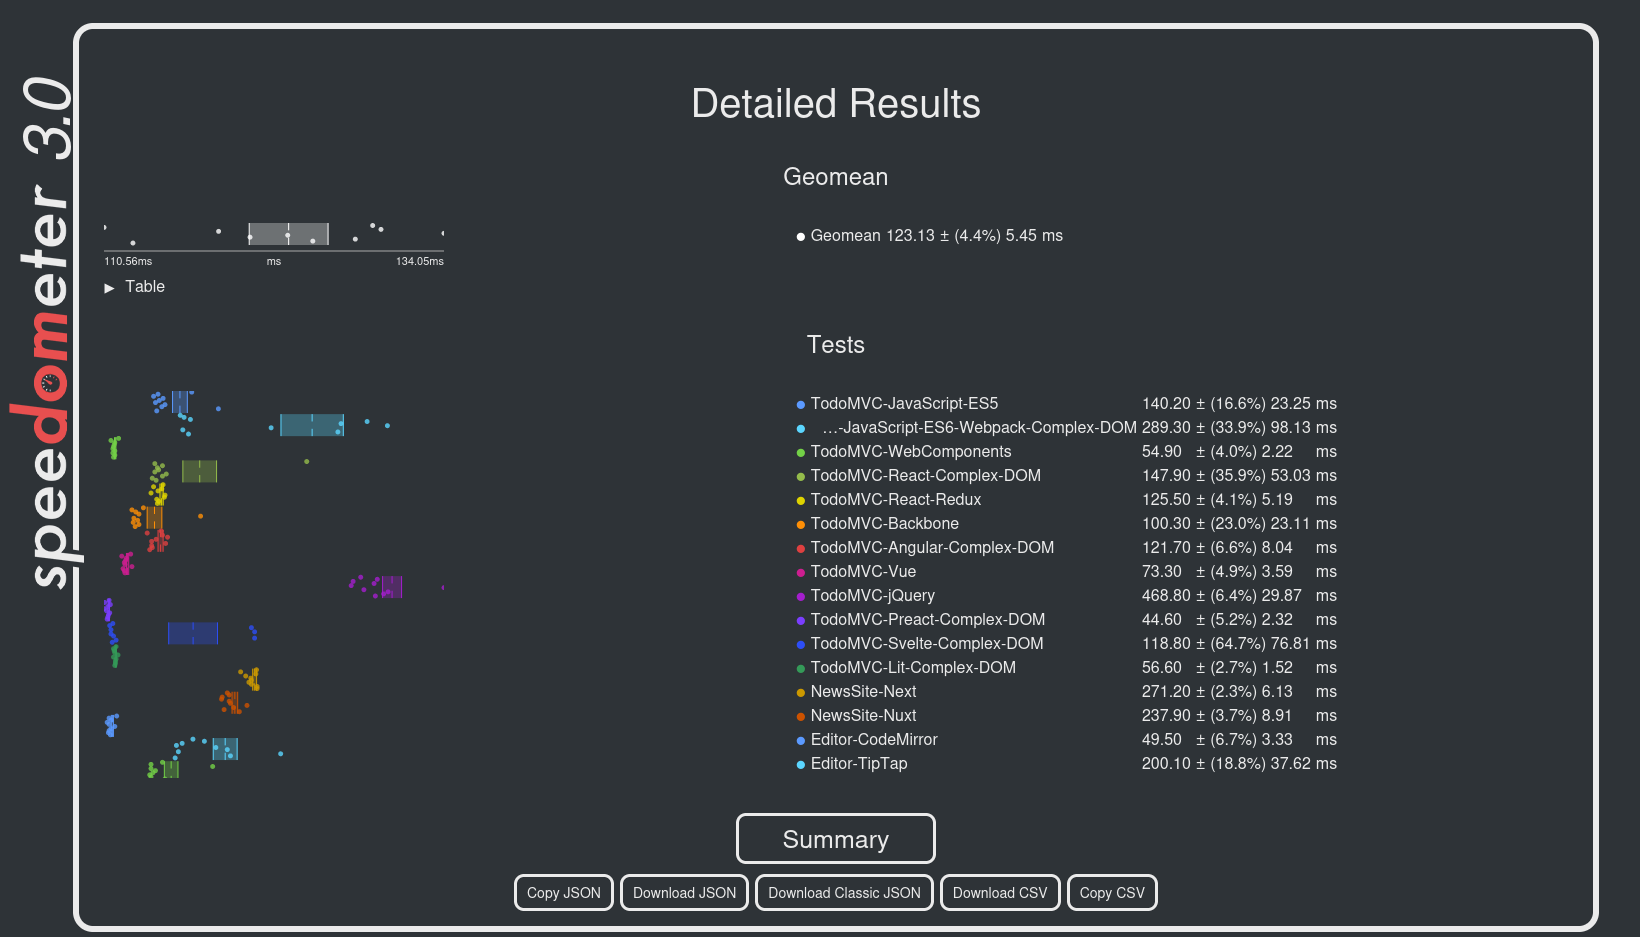Select TodoMVC-Lit-Complex-DOM test label
1640x937 pixels.
tap(913, 667)
